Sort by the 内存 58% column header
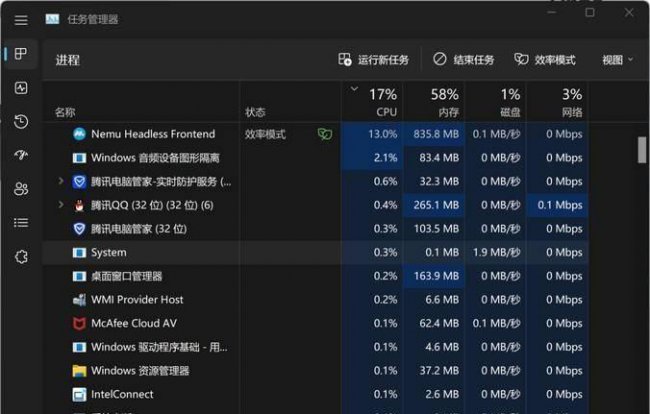Screen dimensions: 650x414 (434, 102)
